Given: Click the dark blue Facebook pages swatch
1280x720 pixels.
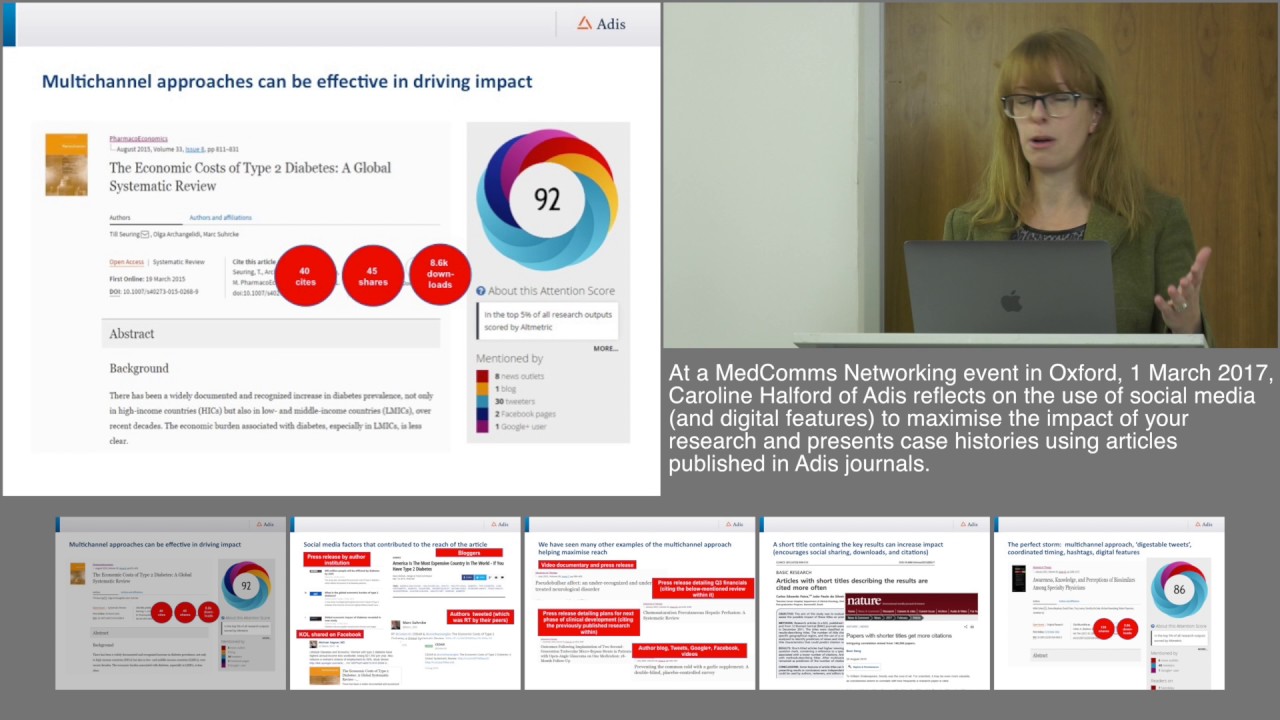Looking at the screenshot, I should click(482, 413).
